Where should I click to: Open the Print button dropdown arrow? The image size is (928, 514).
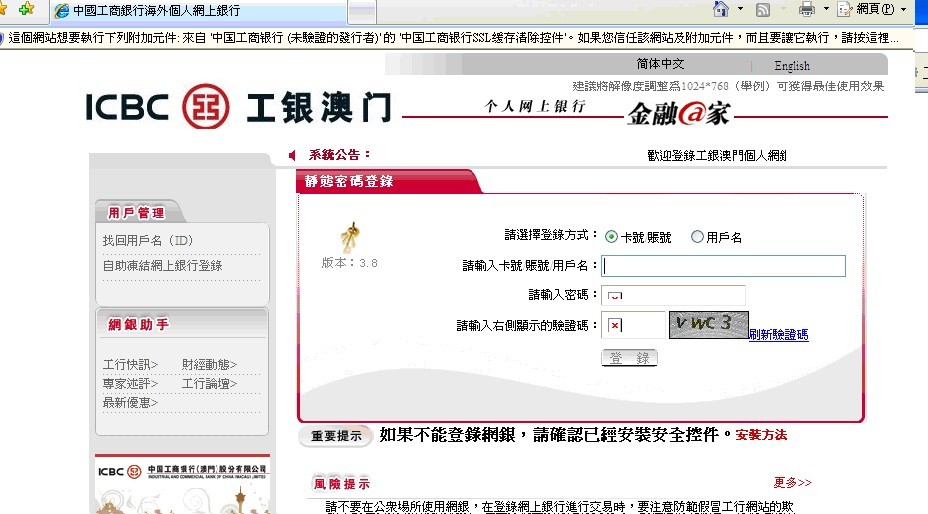(825, 9)
